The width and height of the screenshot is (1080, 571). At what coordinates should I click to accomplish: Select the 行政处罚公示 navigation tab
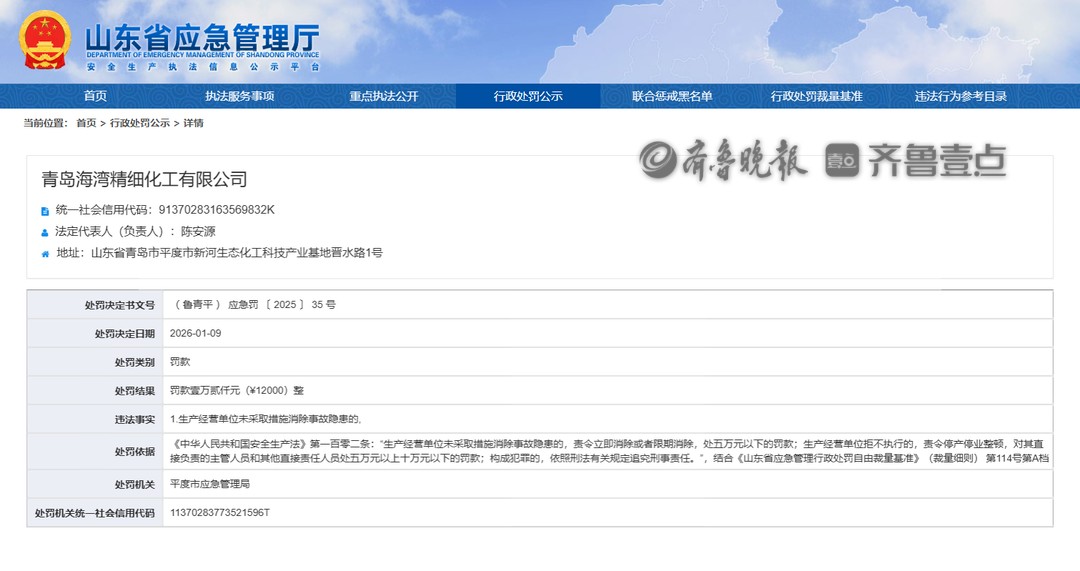[528, 96]
